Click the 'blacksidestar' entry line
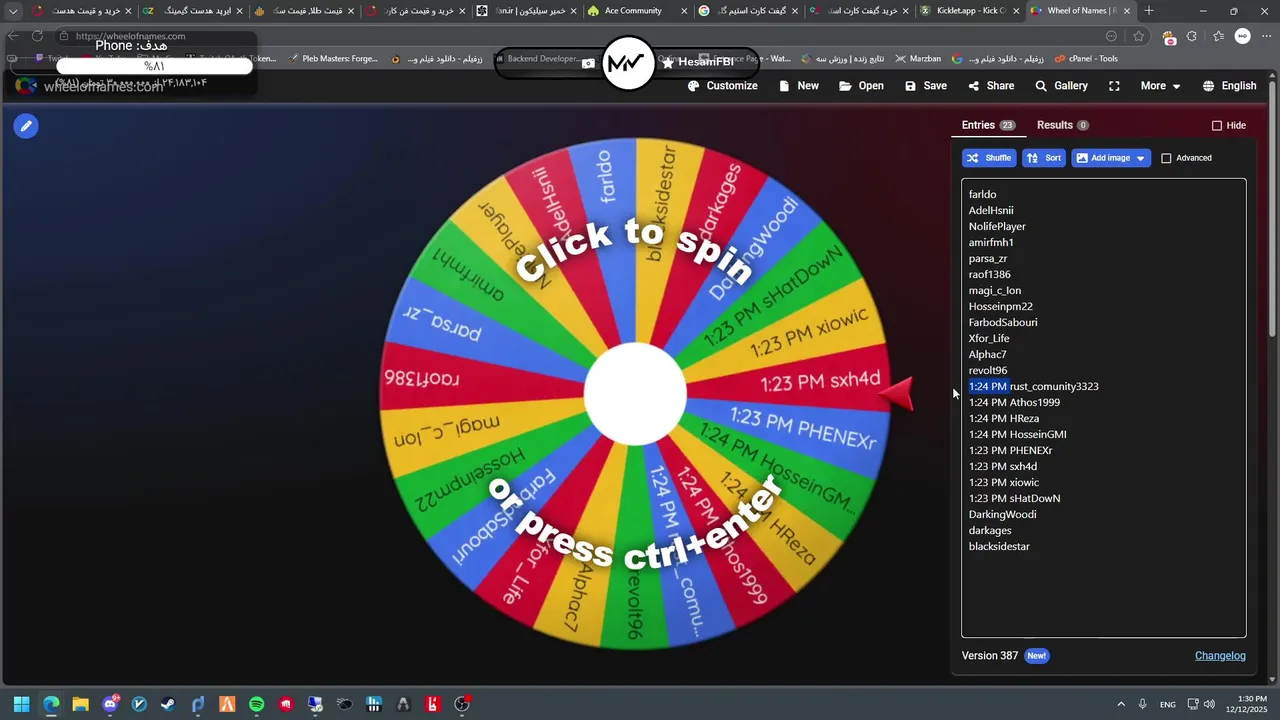Screen dimensions: 1280x720 pos(999,547)
